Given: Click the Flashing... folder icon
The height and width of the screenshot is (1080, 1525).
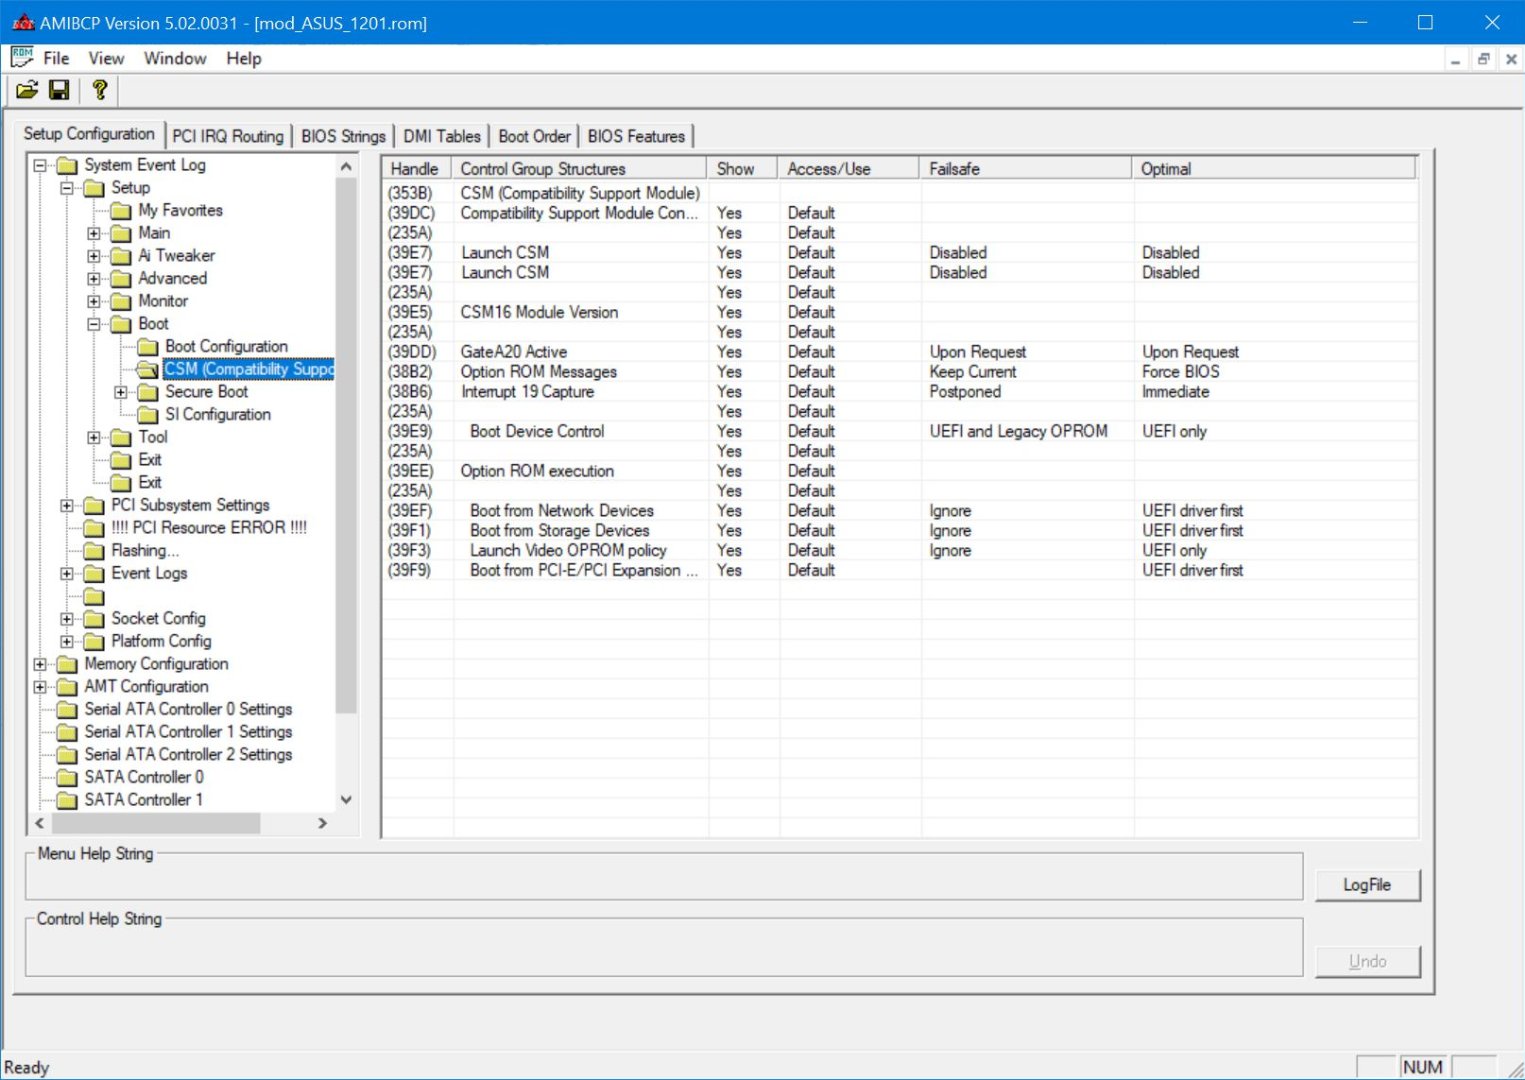Looking at the screenshot, I should click(x=94, y=551).
